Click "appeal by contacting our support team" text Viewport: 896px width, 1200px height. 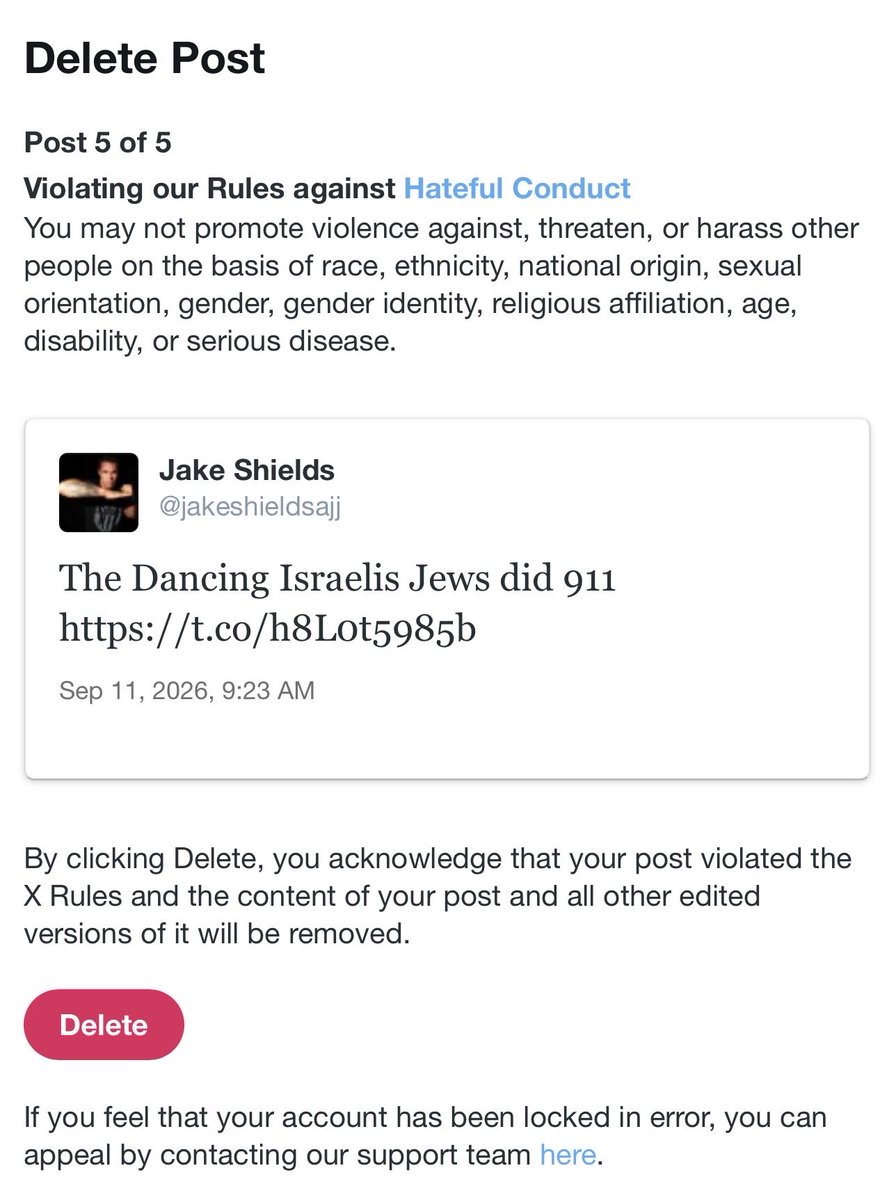click(278, 1156)
